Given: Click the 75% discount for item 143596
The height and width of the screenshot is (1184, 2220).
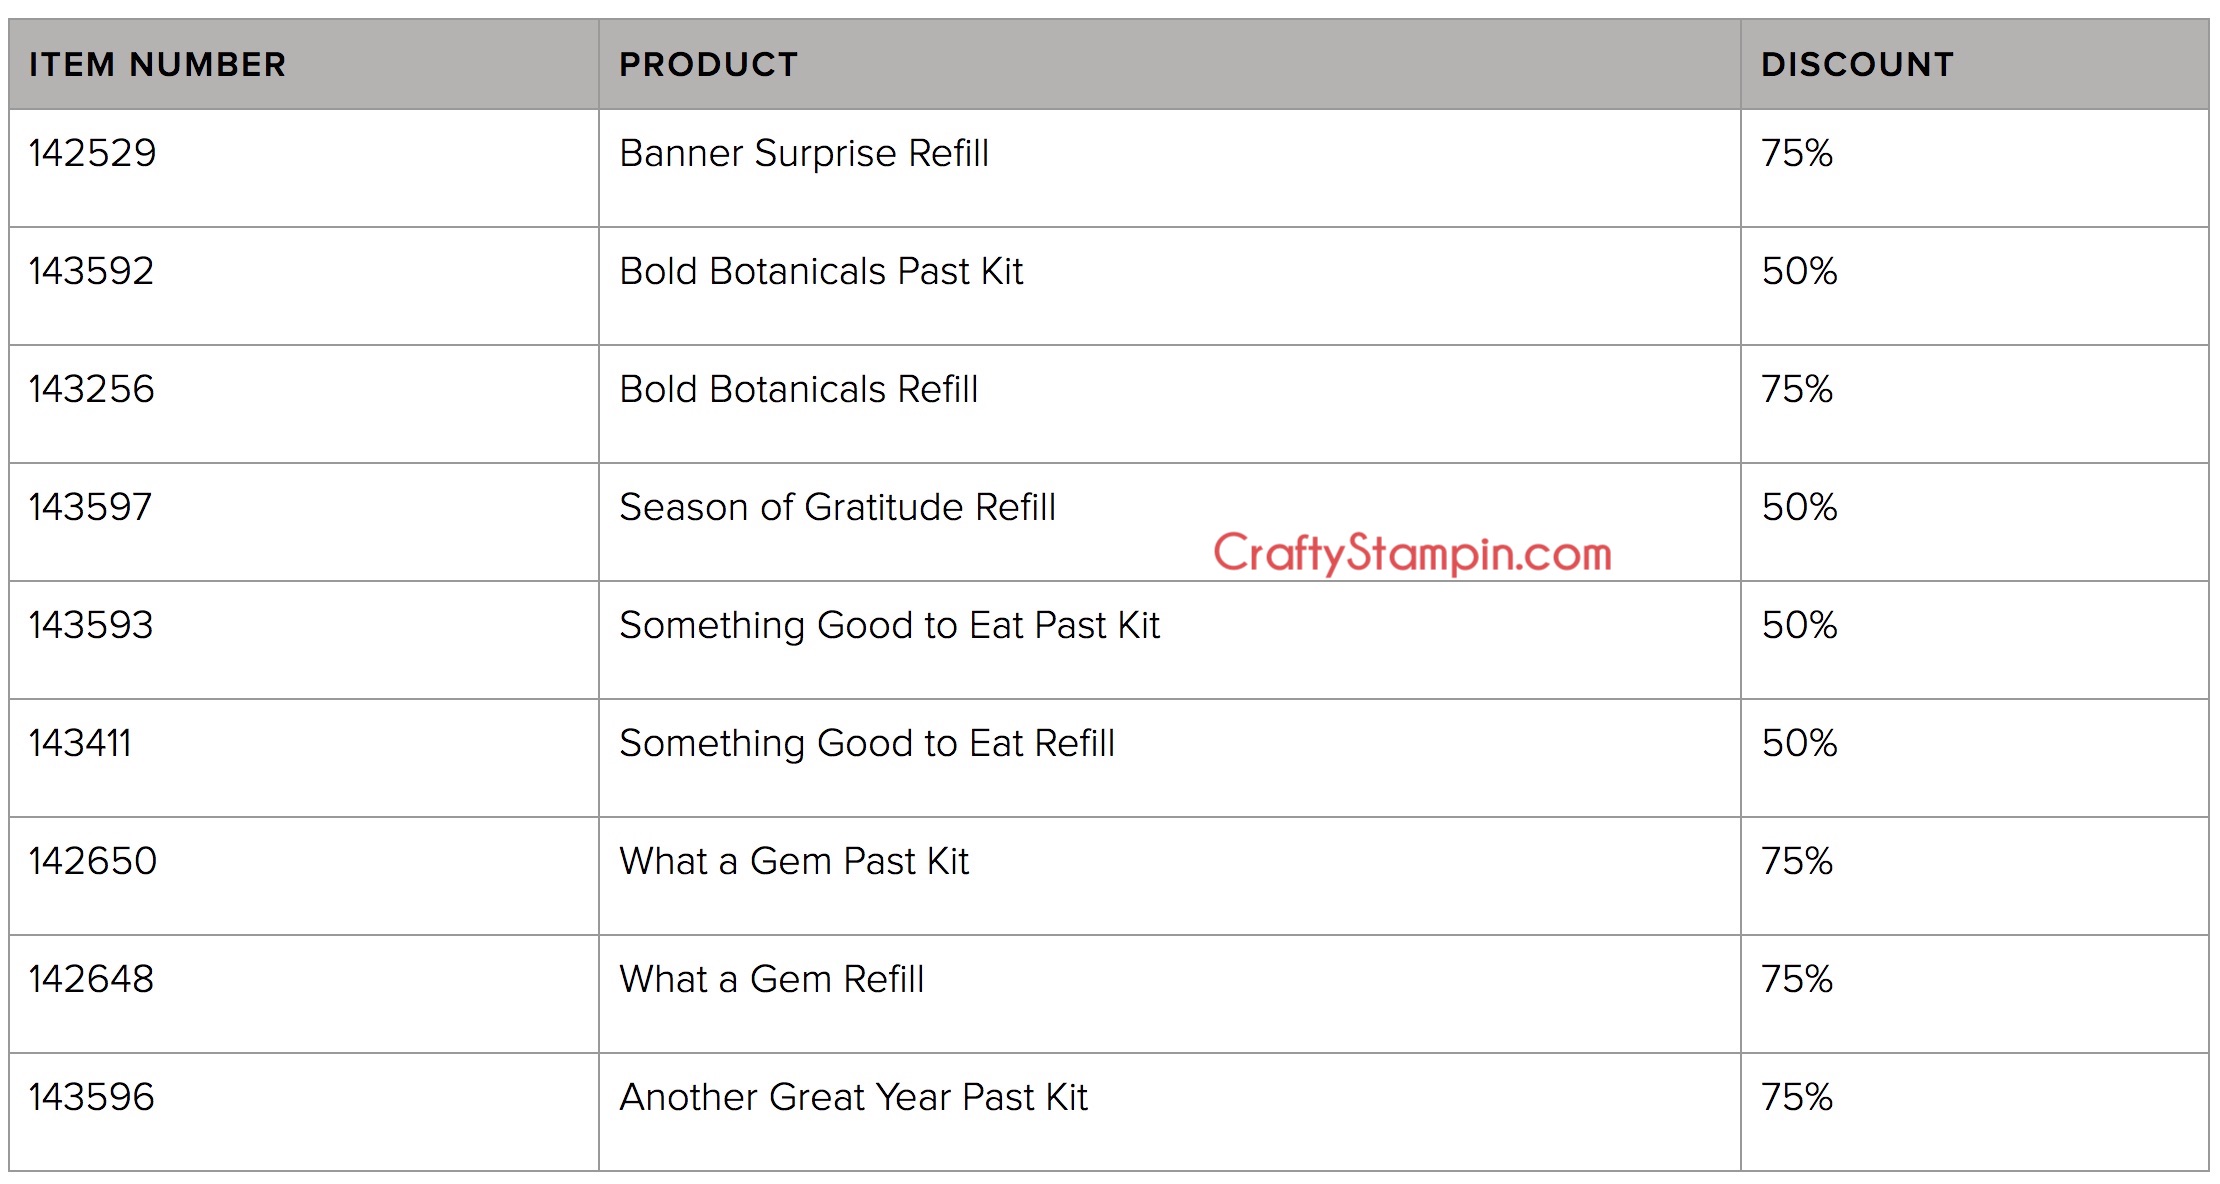Looking at the screenshot, I should (1797, 1097).
